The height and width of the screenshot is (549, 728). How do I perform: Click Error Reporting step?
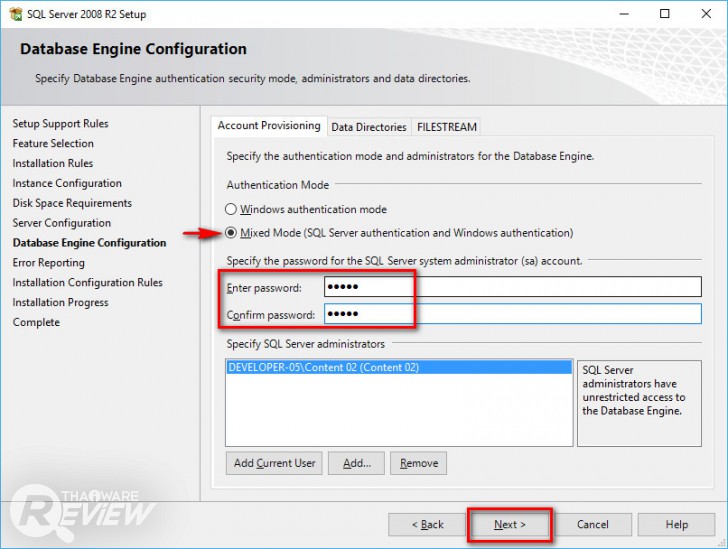point(48,263)
